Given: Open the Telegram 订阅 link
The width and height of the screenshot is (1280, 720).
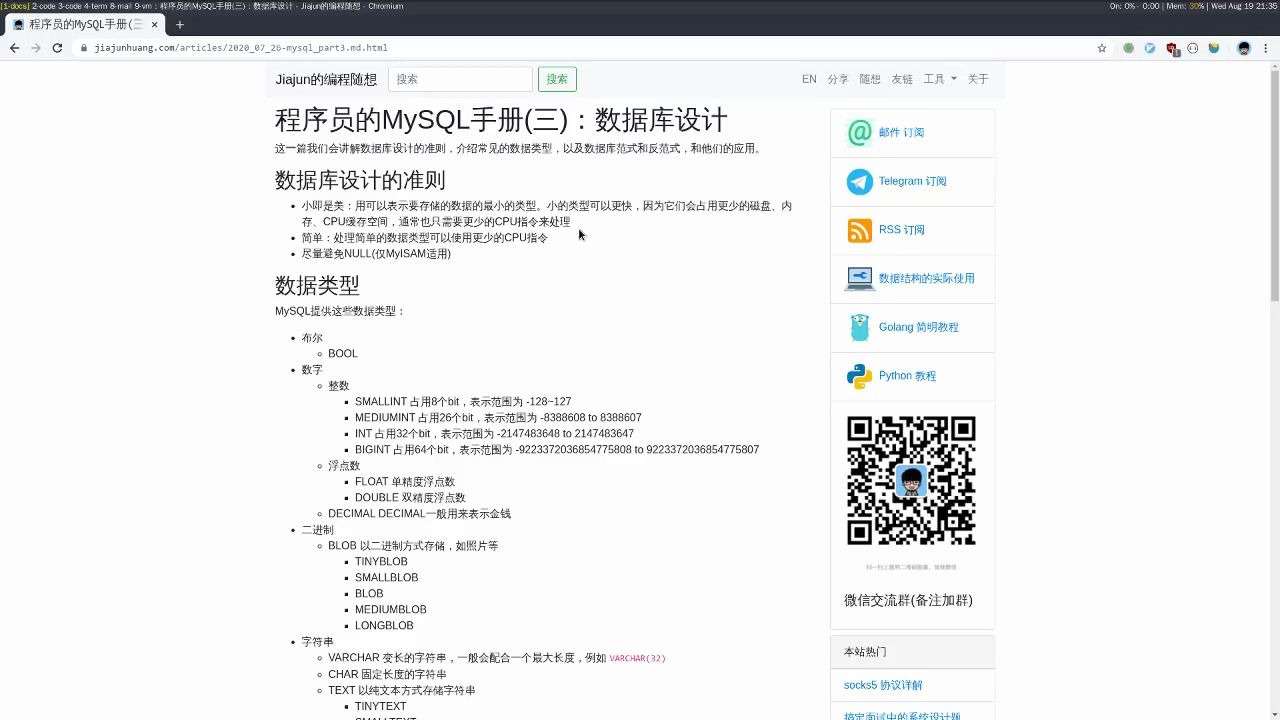Looking at the screenshot, I should tap(912, 181).
